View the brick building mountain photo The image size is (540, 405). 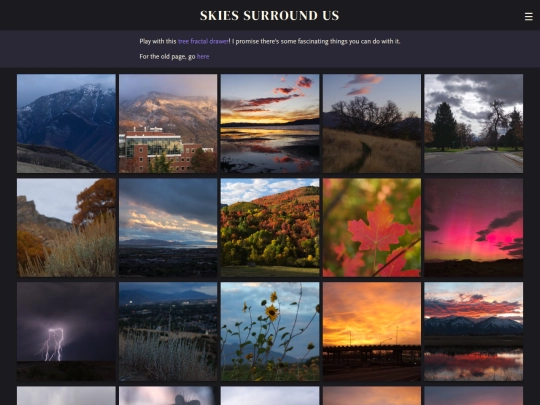coord(168,123)
